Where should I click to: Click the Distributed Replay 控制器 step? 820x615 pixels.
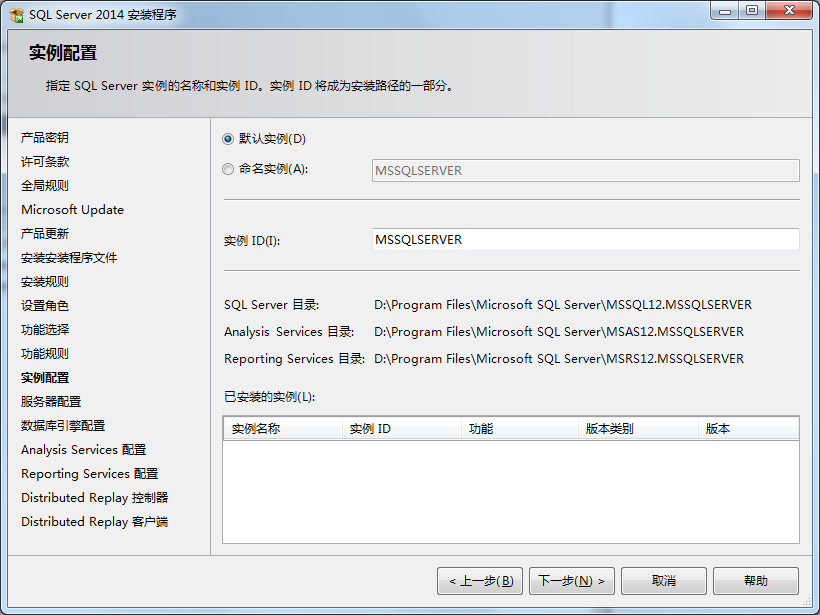coord(95,498)
